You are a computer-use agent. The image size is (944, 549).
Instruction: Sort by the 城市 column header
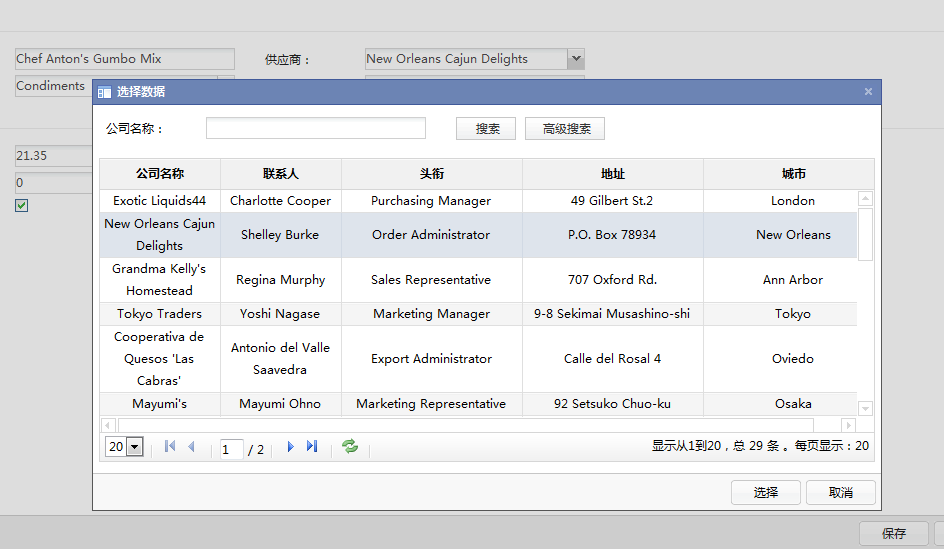[x=793, y=174]
